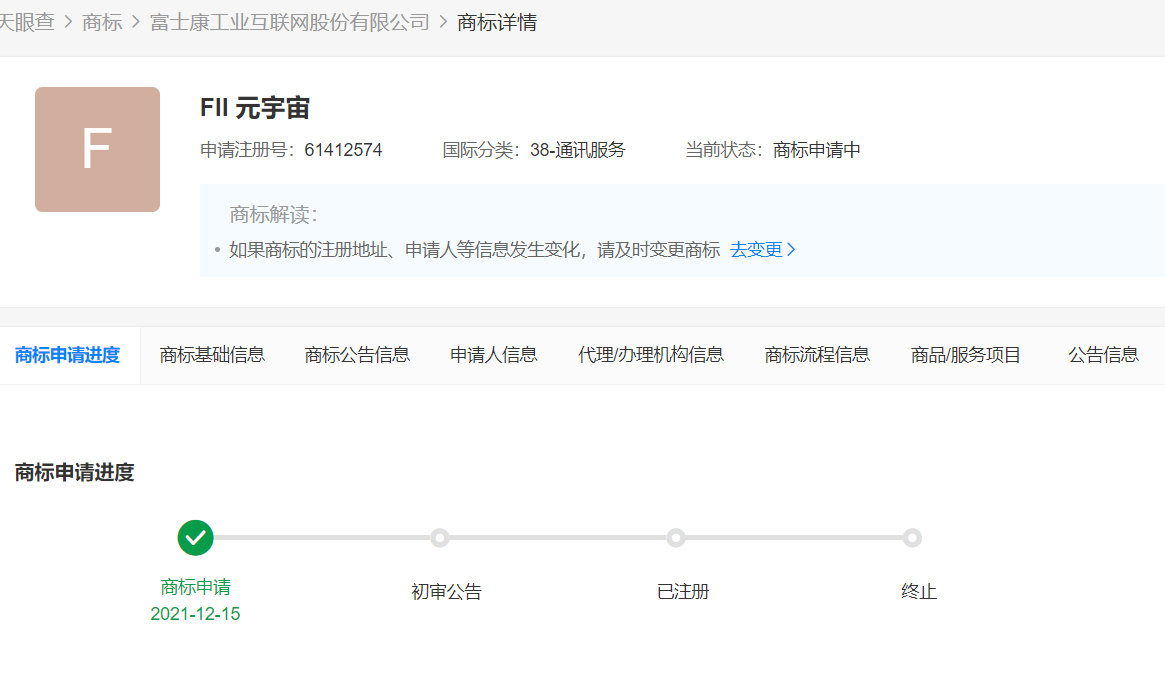Screen dimensions: 1165x683
Task: Click the 天眼查 breadcrumb home link
Action: tap(26, 22)
